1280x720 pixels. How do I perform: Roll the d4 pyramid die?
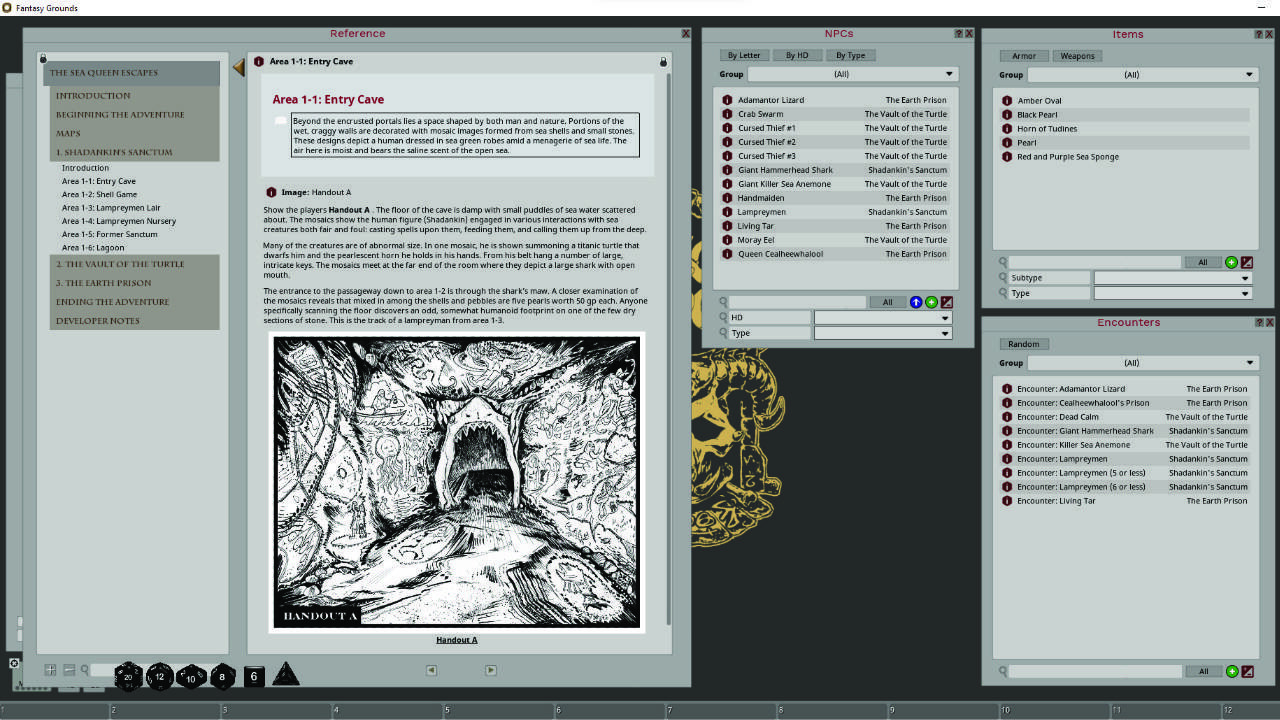[x=285, y=675]
